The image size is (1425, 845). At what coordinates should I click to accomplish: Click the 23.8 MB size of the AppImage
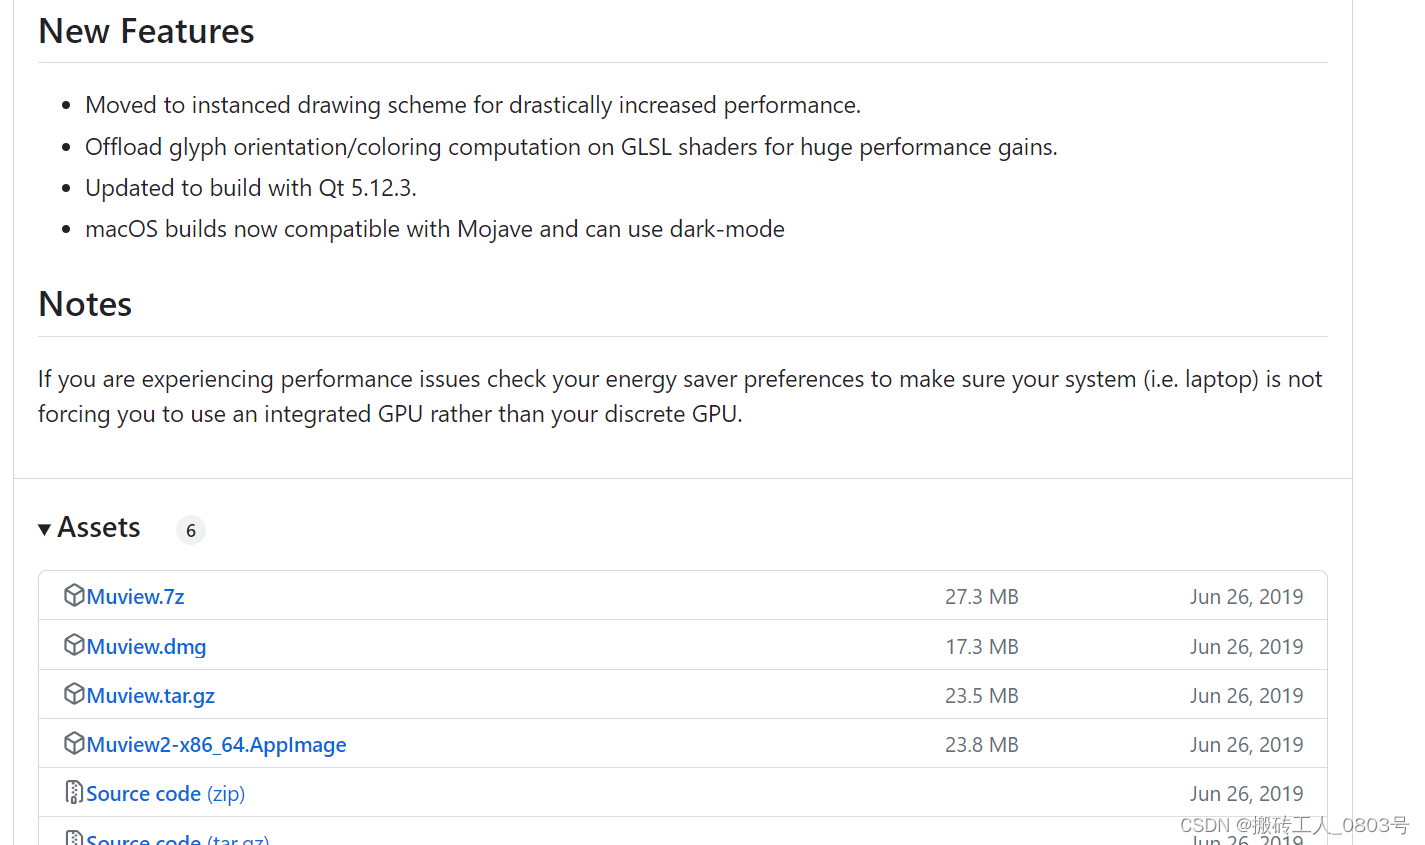pyautogui.click(x=982, y=745)
